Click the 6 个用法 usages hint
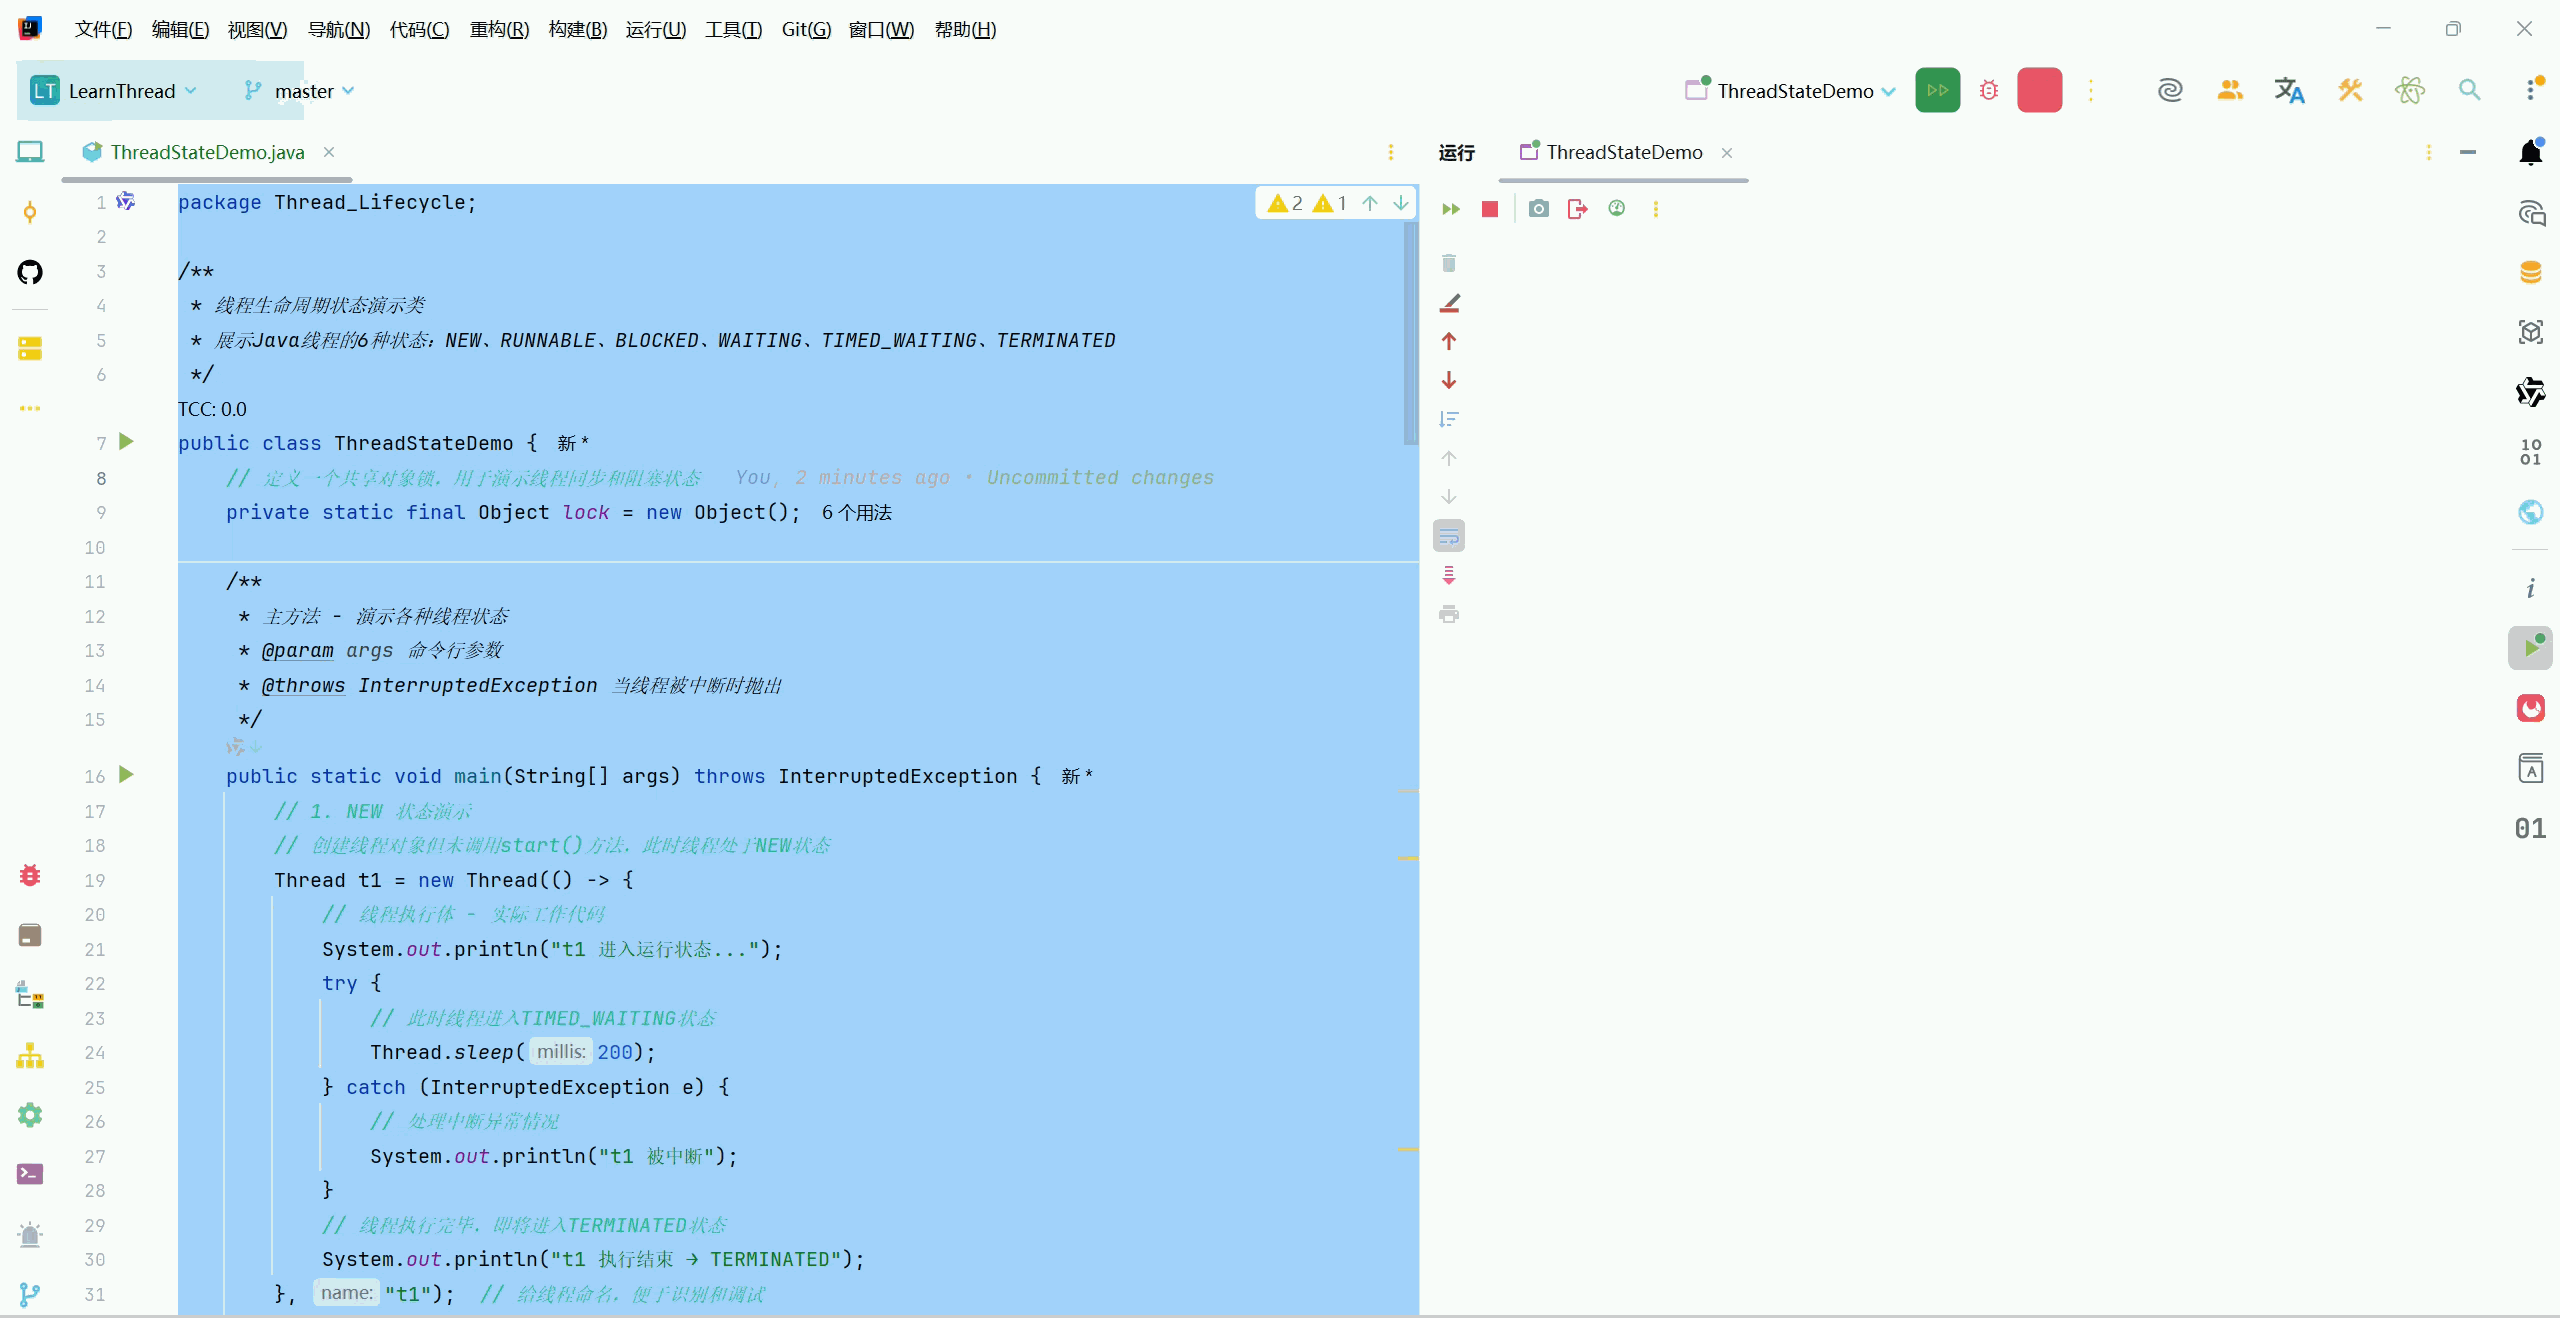Screen dimensions: 2560x1318 point(857,513)
